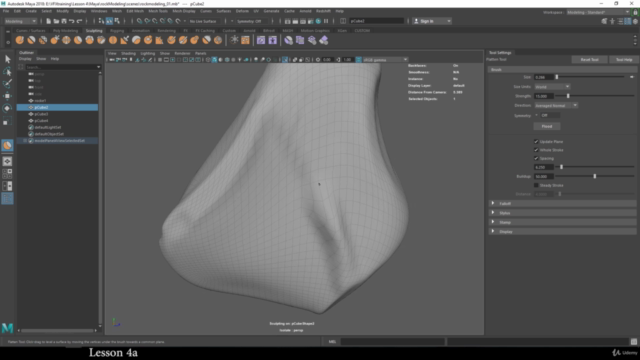Image resolution: width=640 pixels, height=360 pixels.
Task: Click the Sign In button
Action: (432, 21)
